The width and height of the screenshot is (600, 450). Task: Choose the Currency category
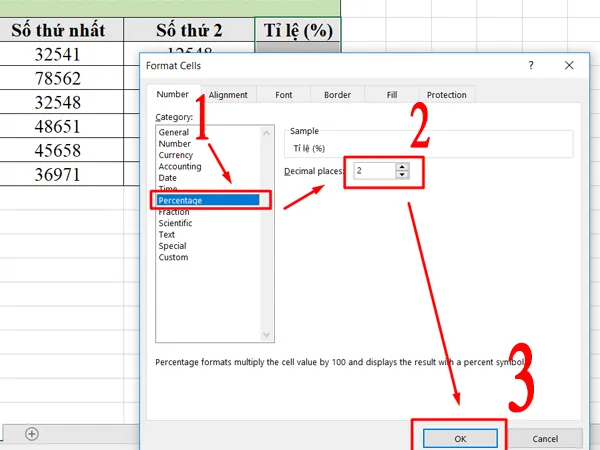tap(175, 155)
